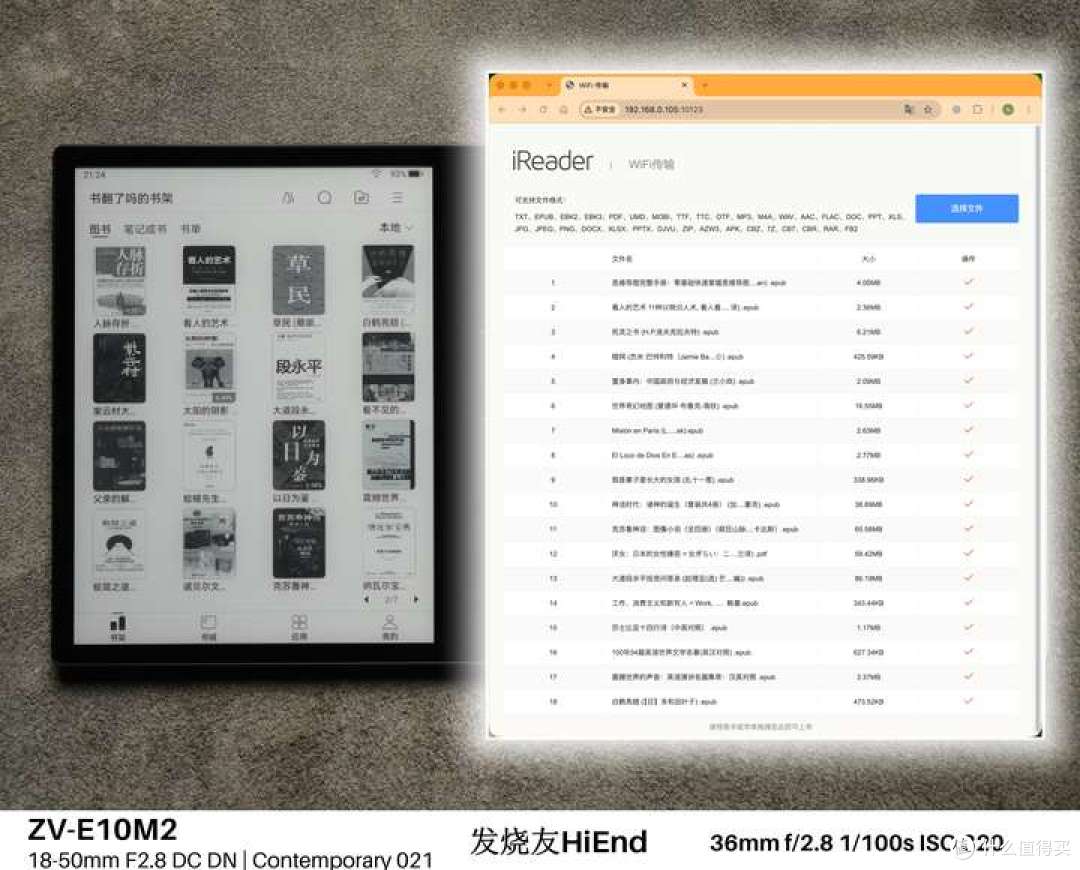Click the browser forward arrow
1080x870 pixels.
[522, 110]
